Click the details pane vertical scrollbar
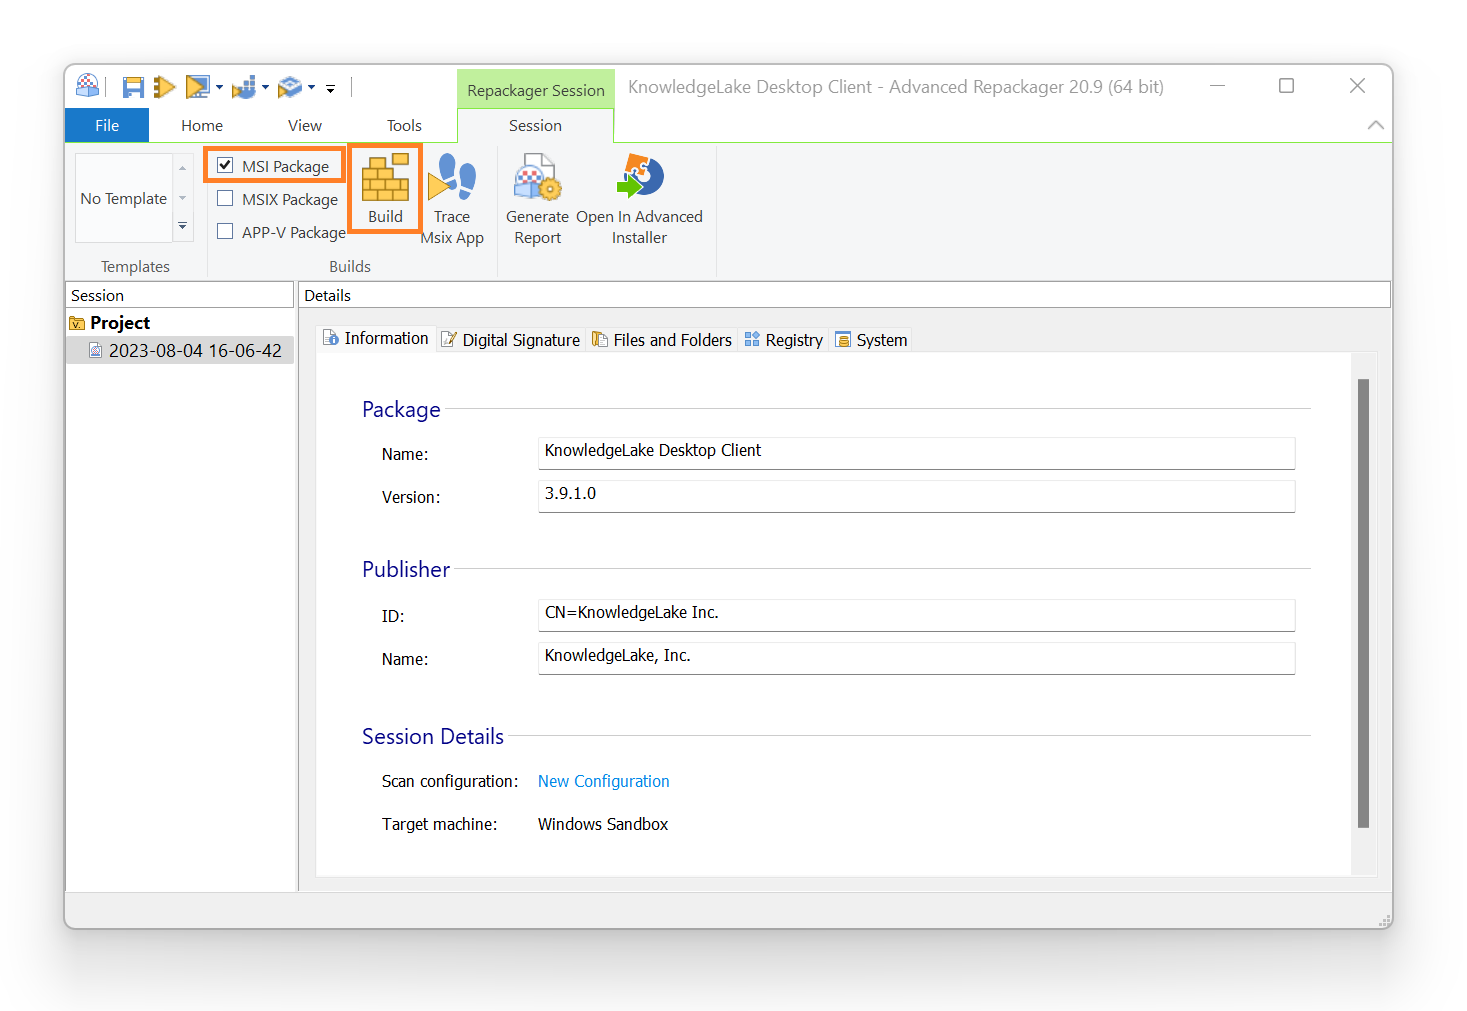This screenshot has width=1467, height=1011. pos(1363,603)
